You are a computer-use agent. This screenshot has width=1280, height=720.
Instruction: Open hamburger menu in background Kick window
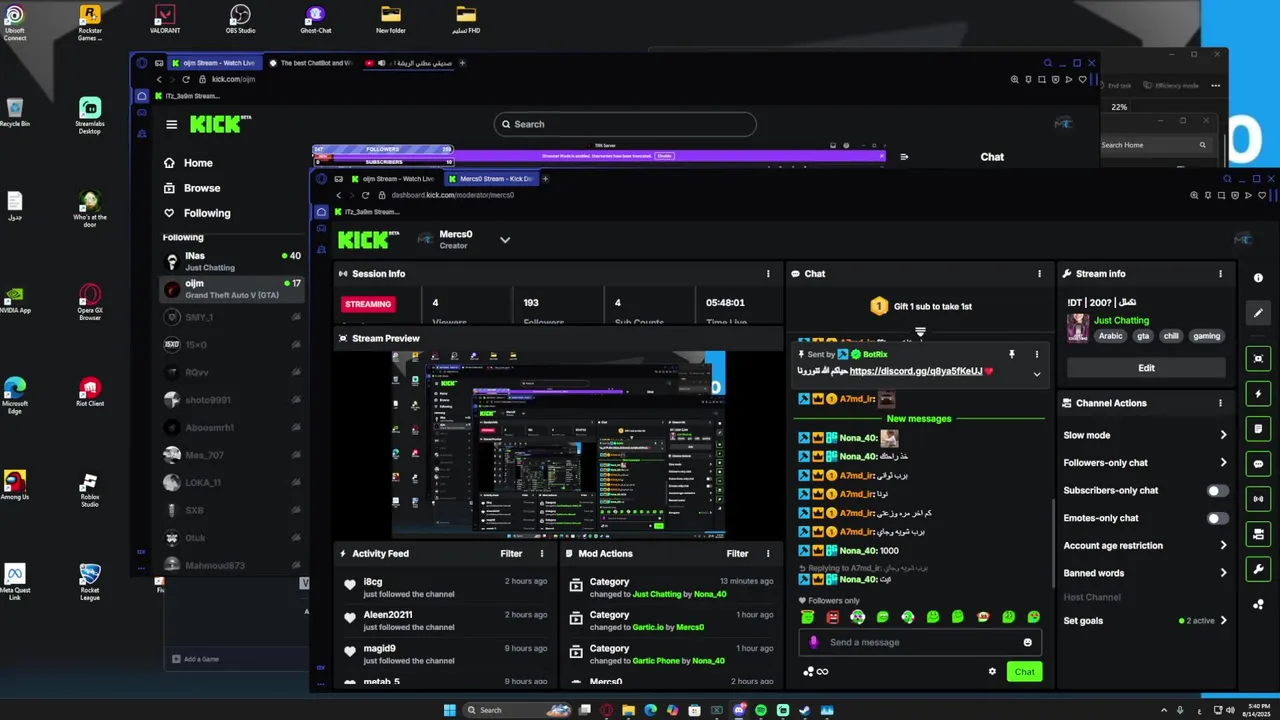point(172,124)
